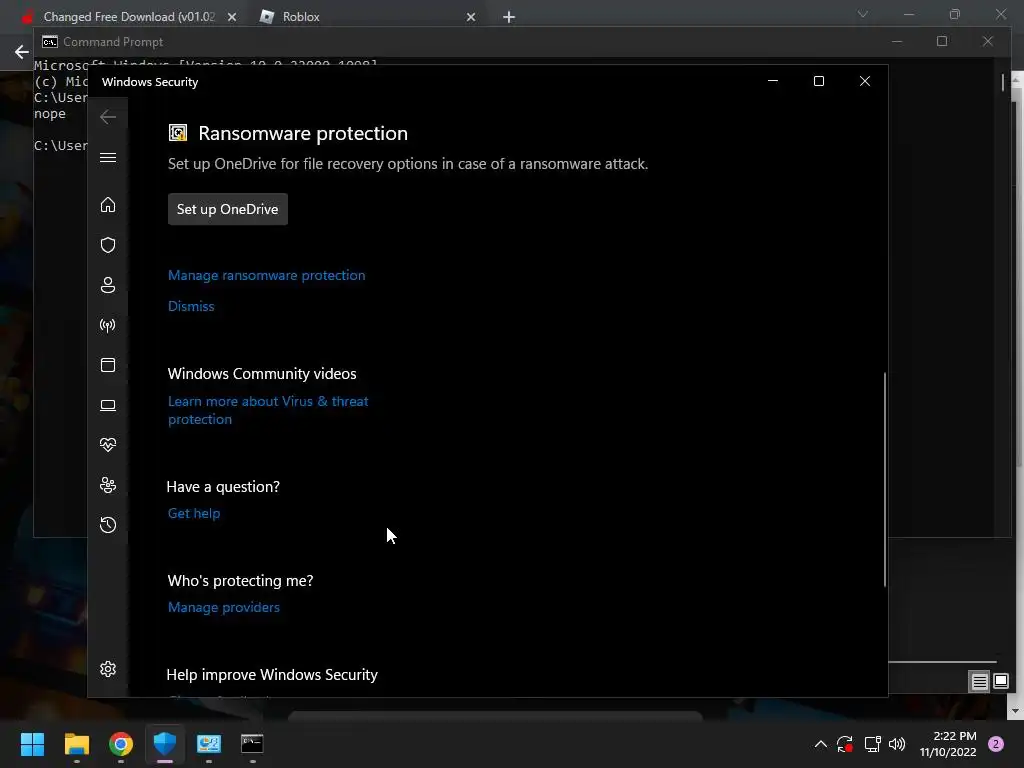Image resolution: width=1024 pixels, height=768 pixels.
Task: Click Command Prompt taskbar icon
Action: 252,744
